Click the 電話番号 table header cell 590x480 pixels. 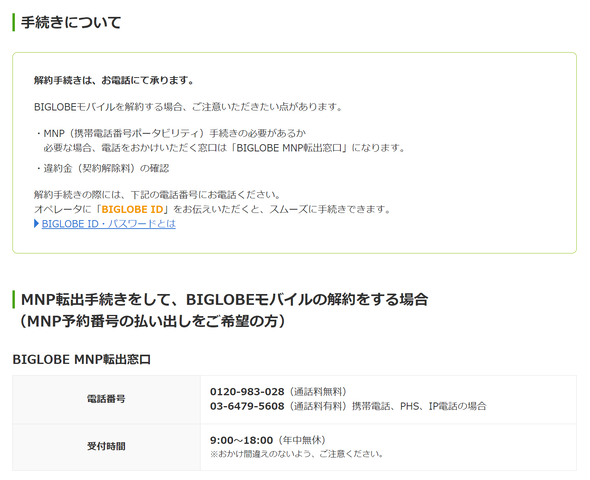point(106,399)
